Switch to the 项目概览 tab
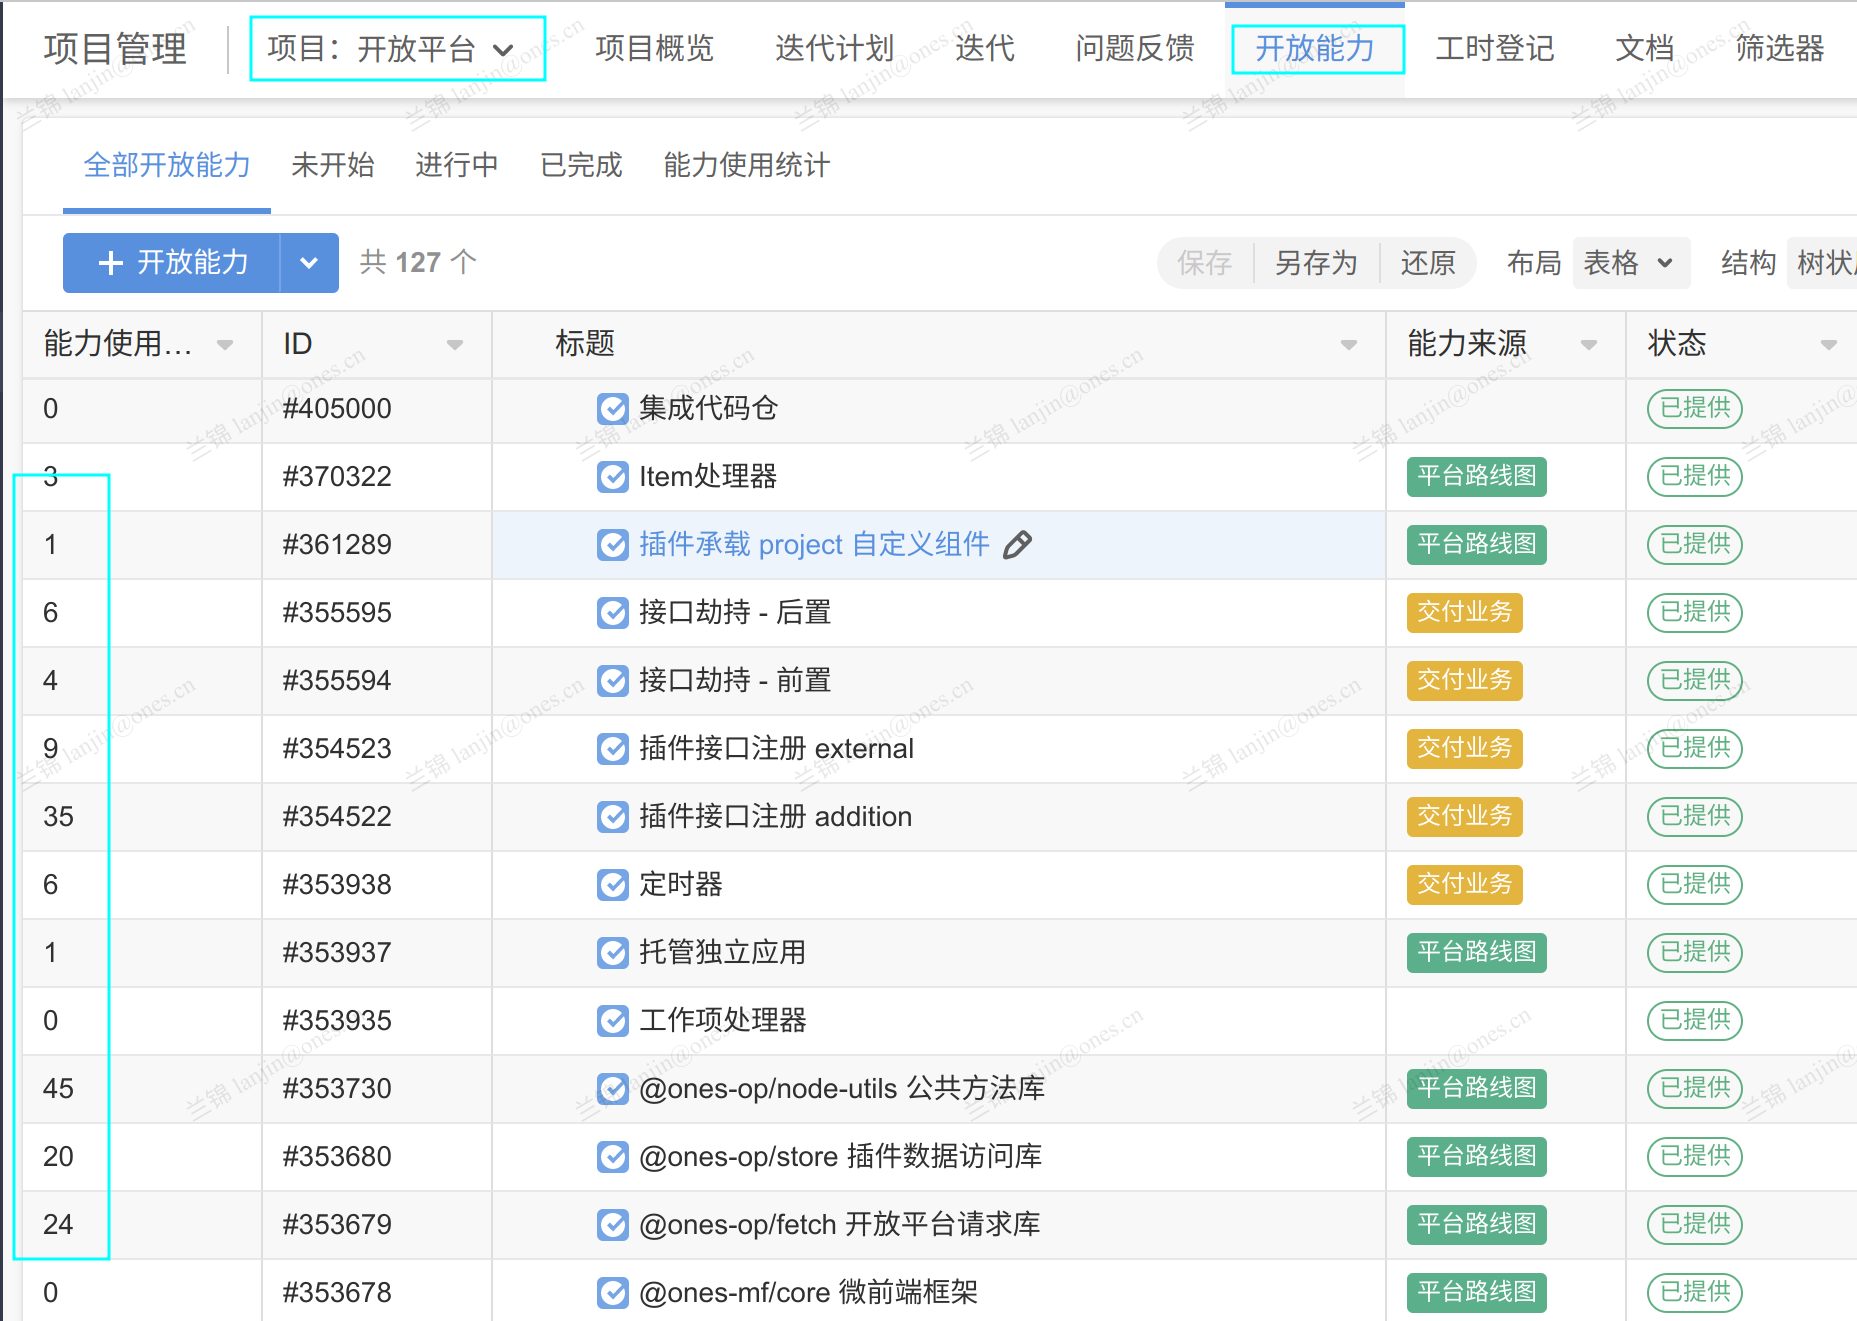This screenshot has height=1321, width=1857. (x=655, y=48)
